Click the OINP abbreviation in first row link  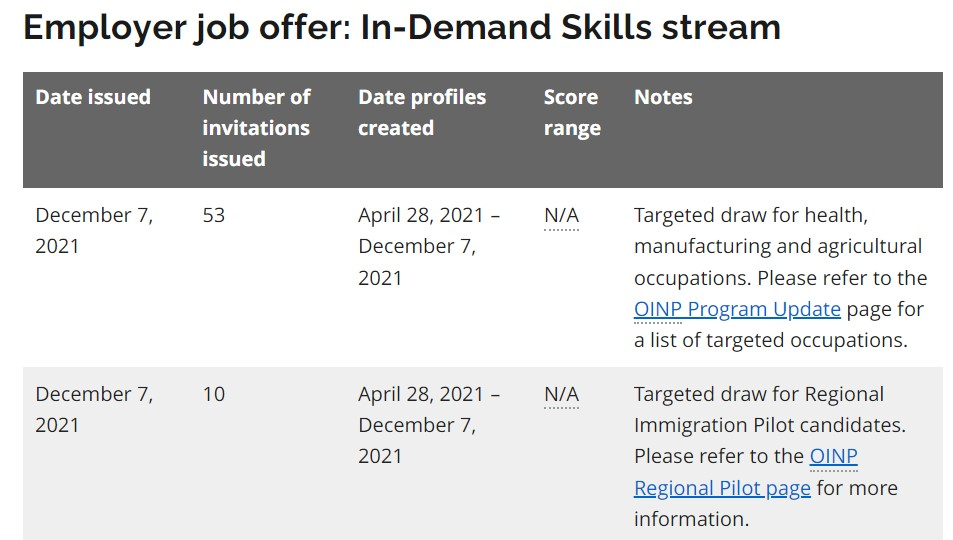pos(658,310)
